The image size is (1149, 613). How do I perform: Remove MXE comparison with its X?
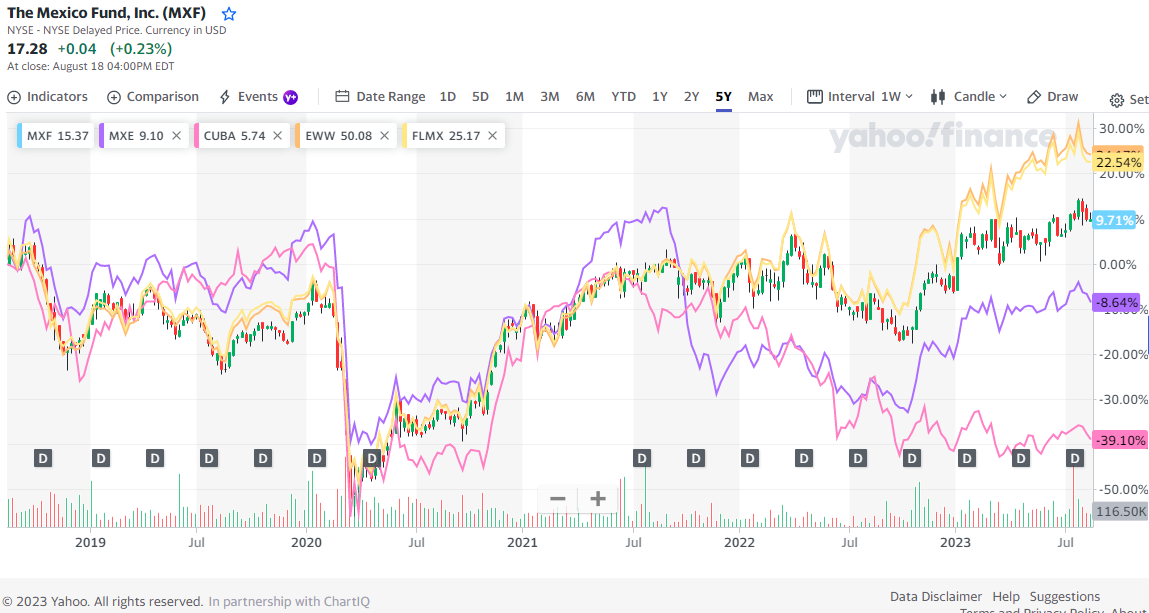176,135
